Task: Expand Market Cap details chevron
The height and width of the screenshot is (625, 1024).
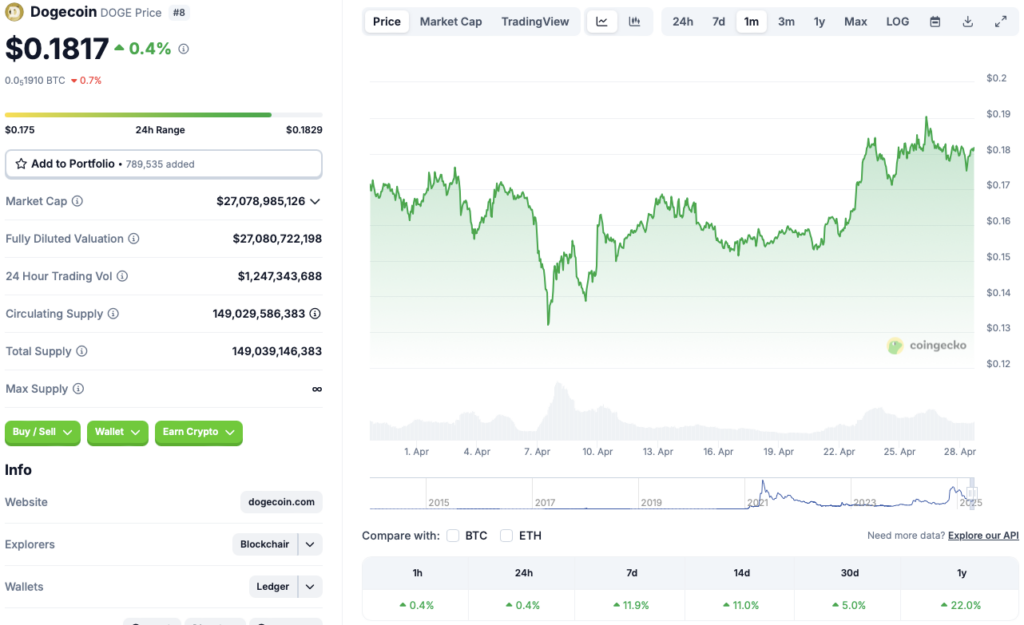Action: click(315, 202)
